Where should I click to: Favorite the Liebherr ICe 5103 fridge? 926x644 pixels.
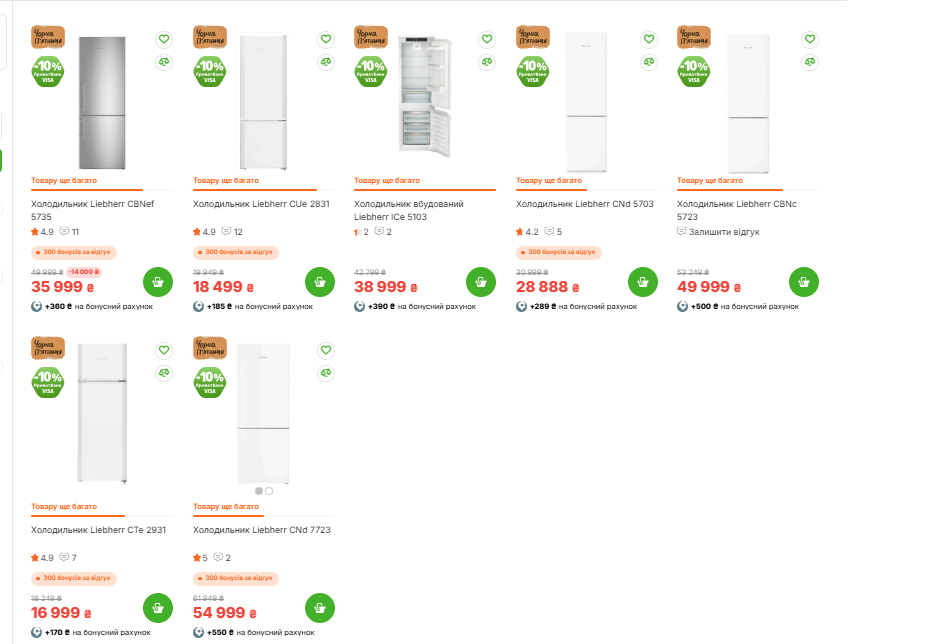click(487, 39)
